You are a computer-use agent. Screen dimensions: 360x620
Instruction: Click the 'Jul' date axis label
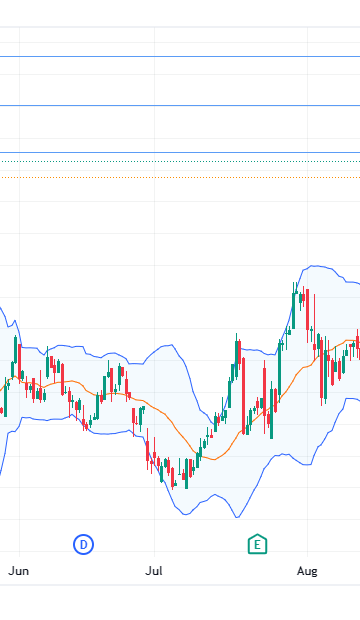click(x=154, y=571)
